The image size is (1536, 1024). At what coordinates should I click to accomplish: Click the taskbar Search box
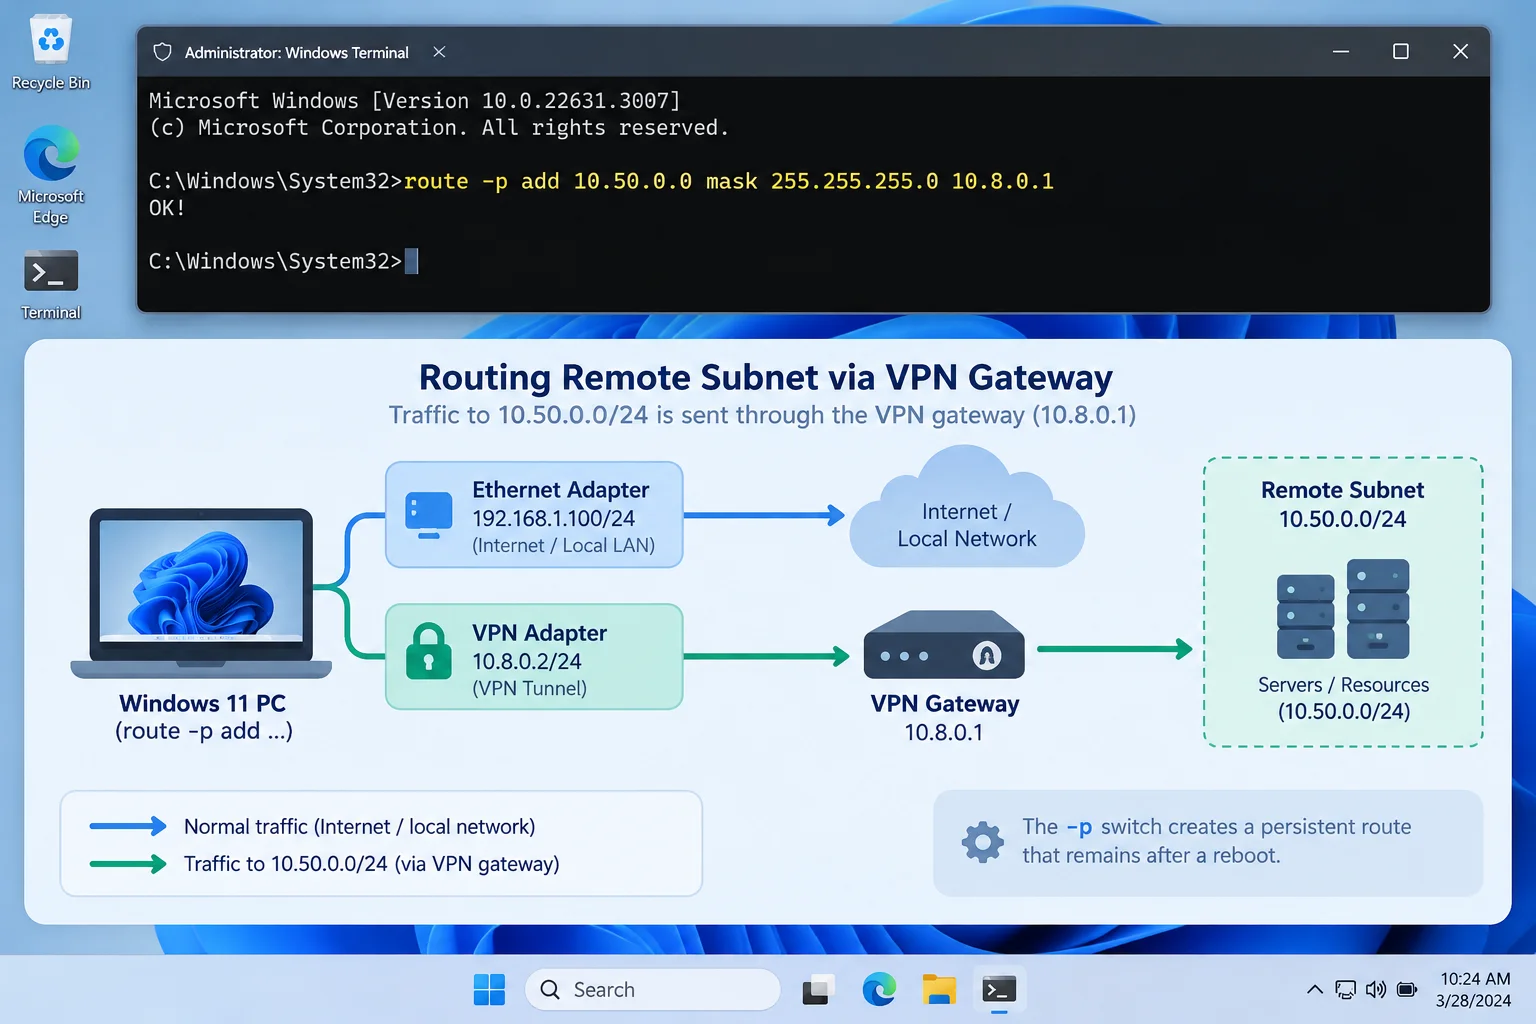(x=652, y=990)
